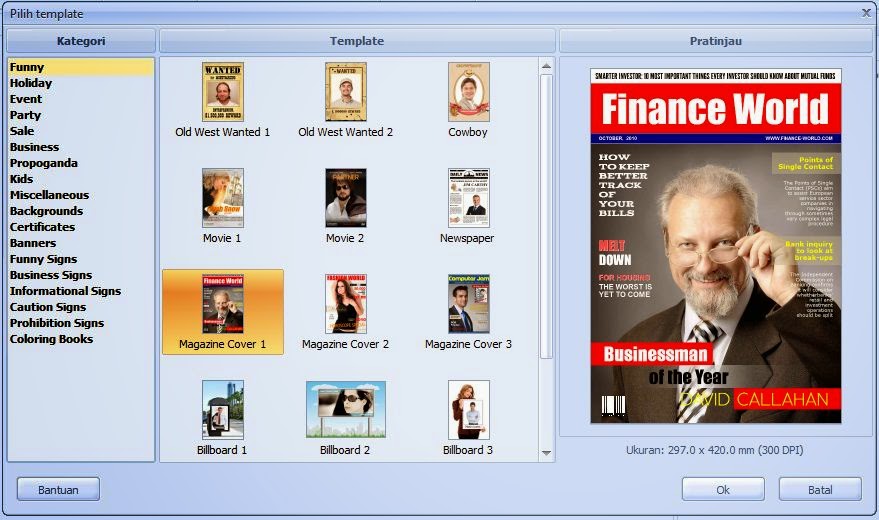Click the Pratinjau panel header
This screenshot has height=520, width=879.
(x=716, y=41)
